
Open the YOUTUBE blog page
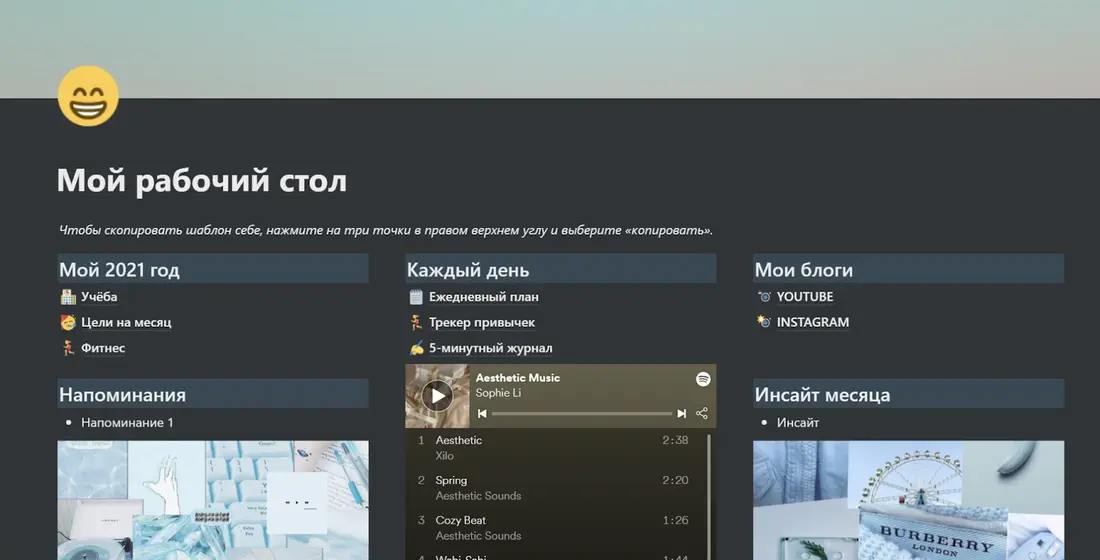tap(805, 297)
